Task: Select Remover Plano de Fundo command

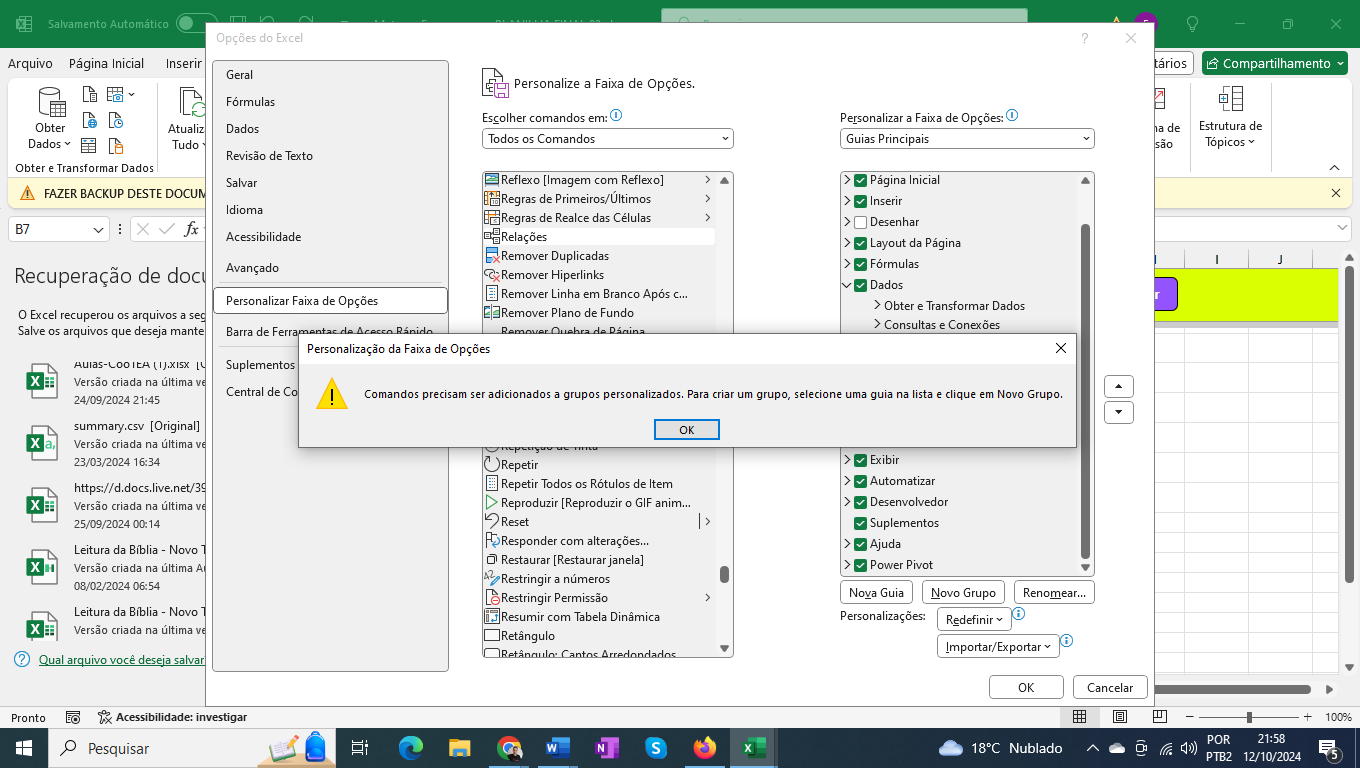Action: (599, 313)
